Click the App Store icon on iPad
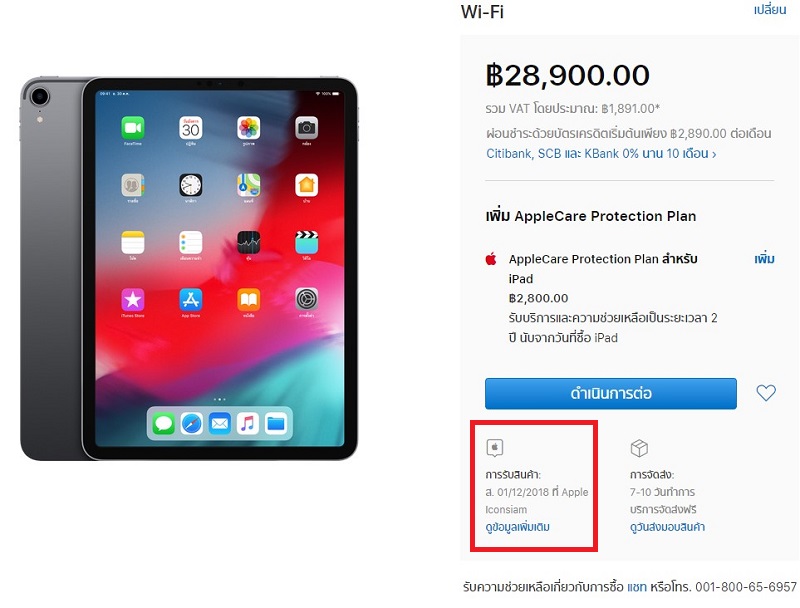The height and width of the screenshot is (608, 800). (191, 299)
